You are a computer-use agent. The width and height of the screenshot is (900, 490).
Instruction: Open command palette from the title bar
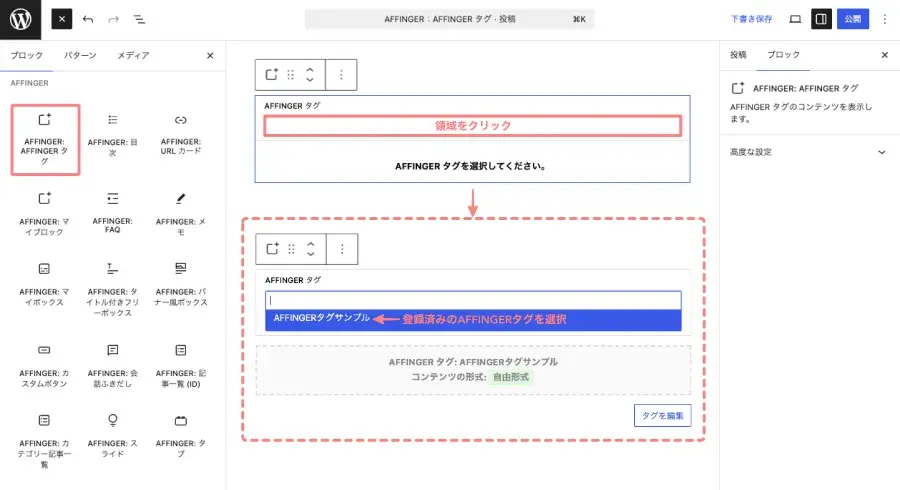[449, 19]
